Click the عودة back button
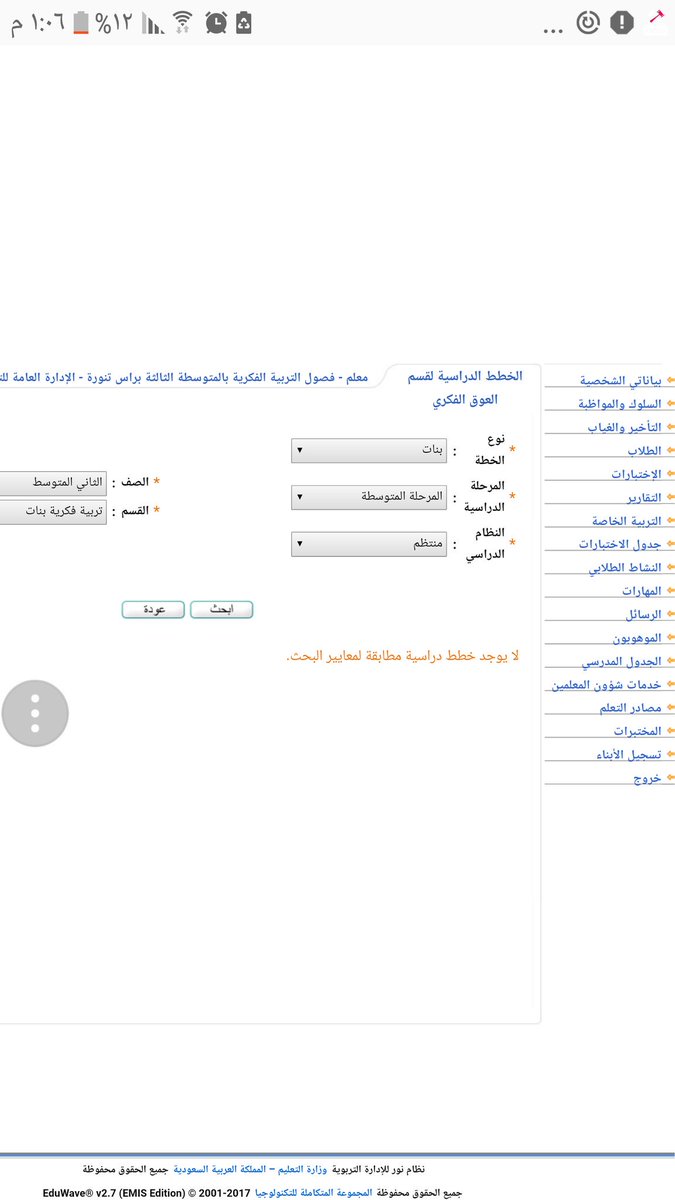This screenshot has width=675, height=1200. click(x=153, y=609)
